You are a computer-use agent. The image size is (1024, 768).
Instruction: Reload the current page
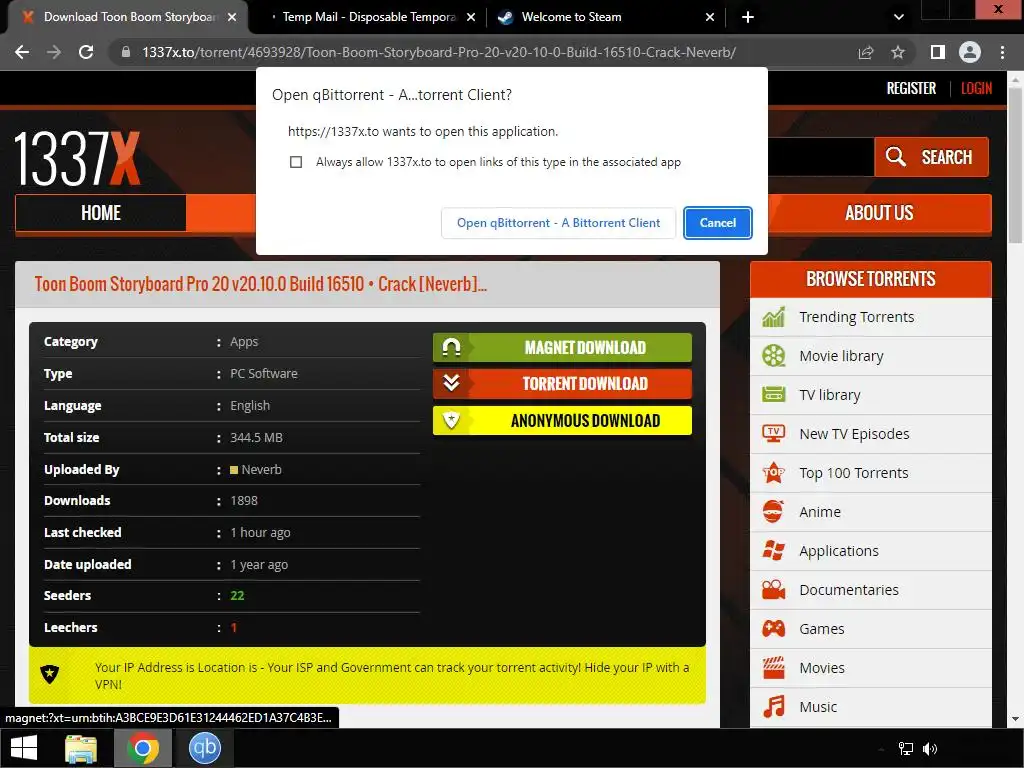point(86,52)
